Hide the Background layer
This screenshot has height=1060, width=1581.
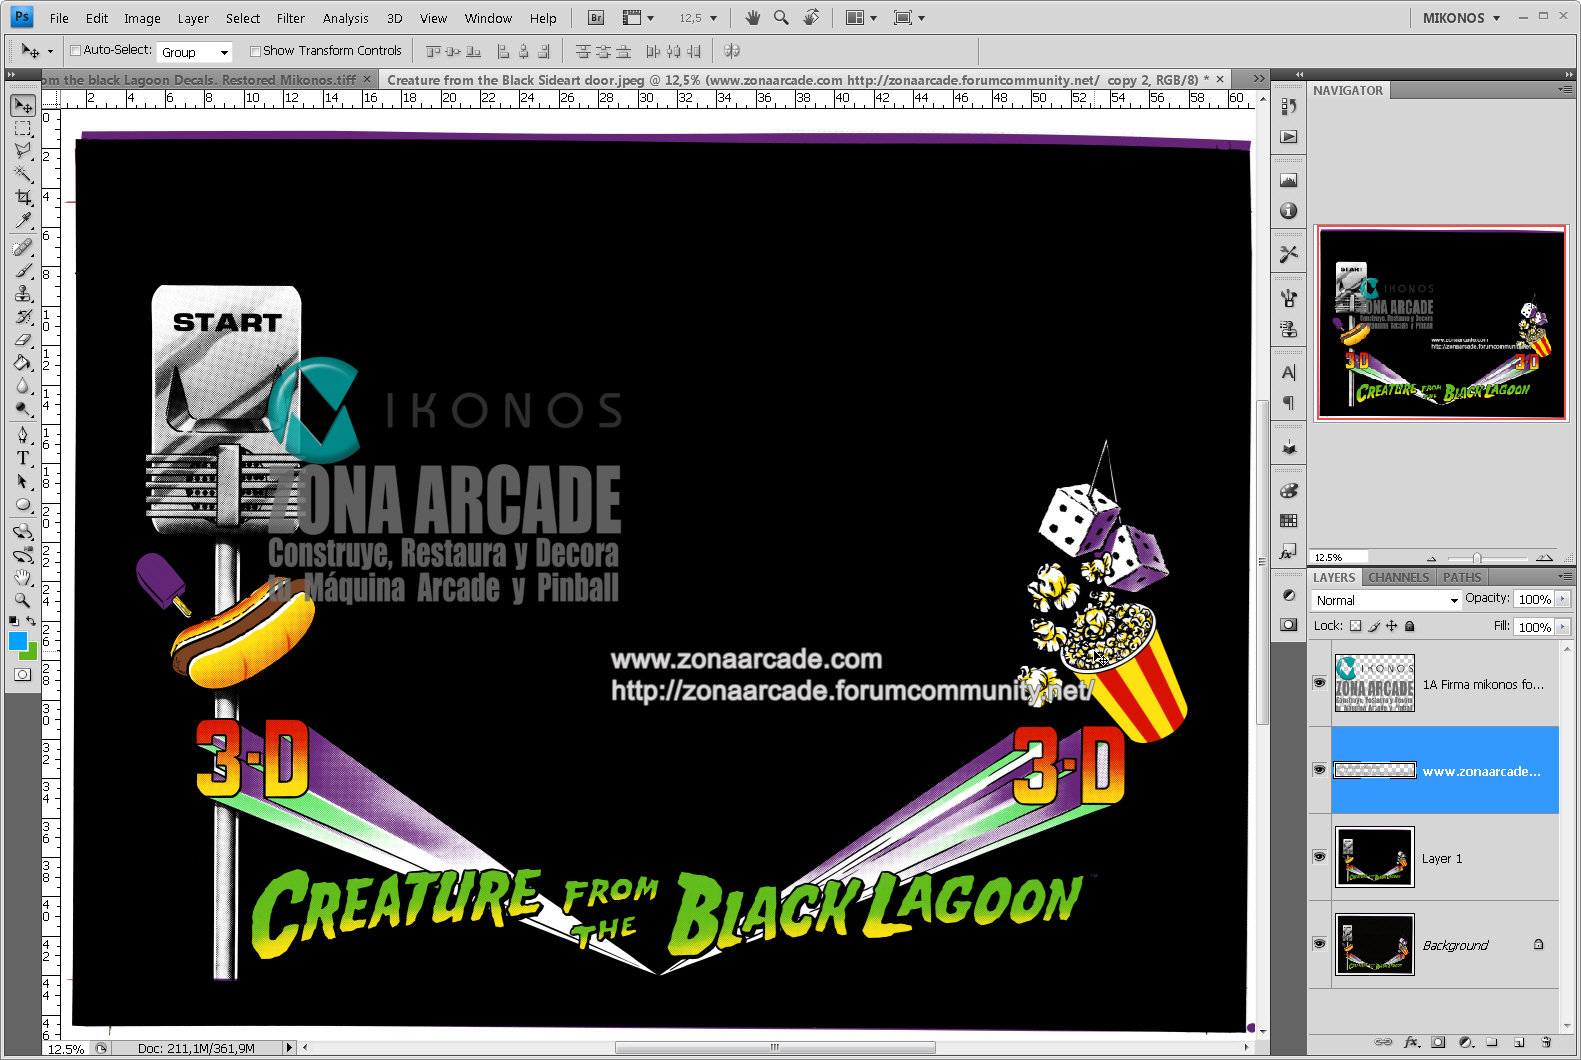(1319, 944)
